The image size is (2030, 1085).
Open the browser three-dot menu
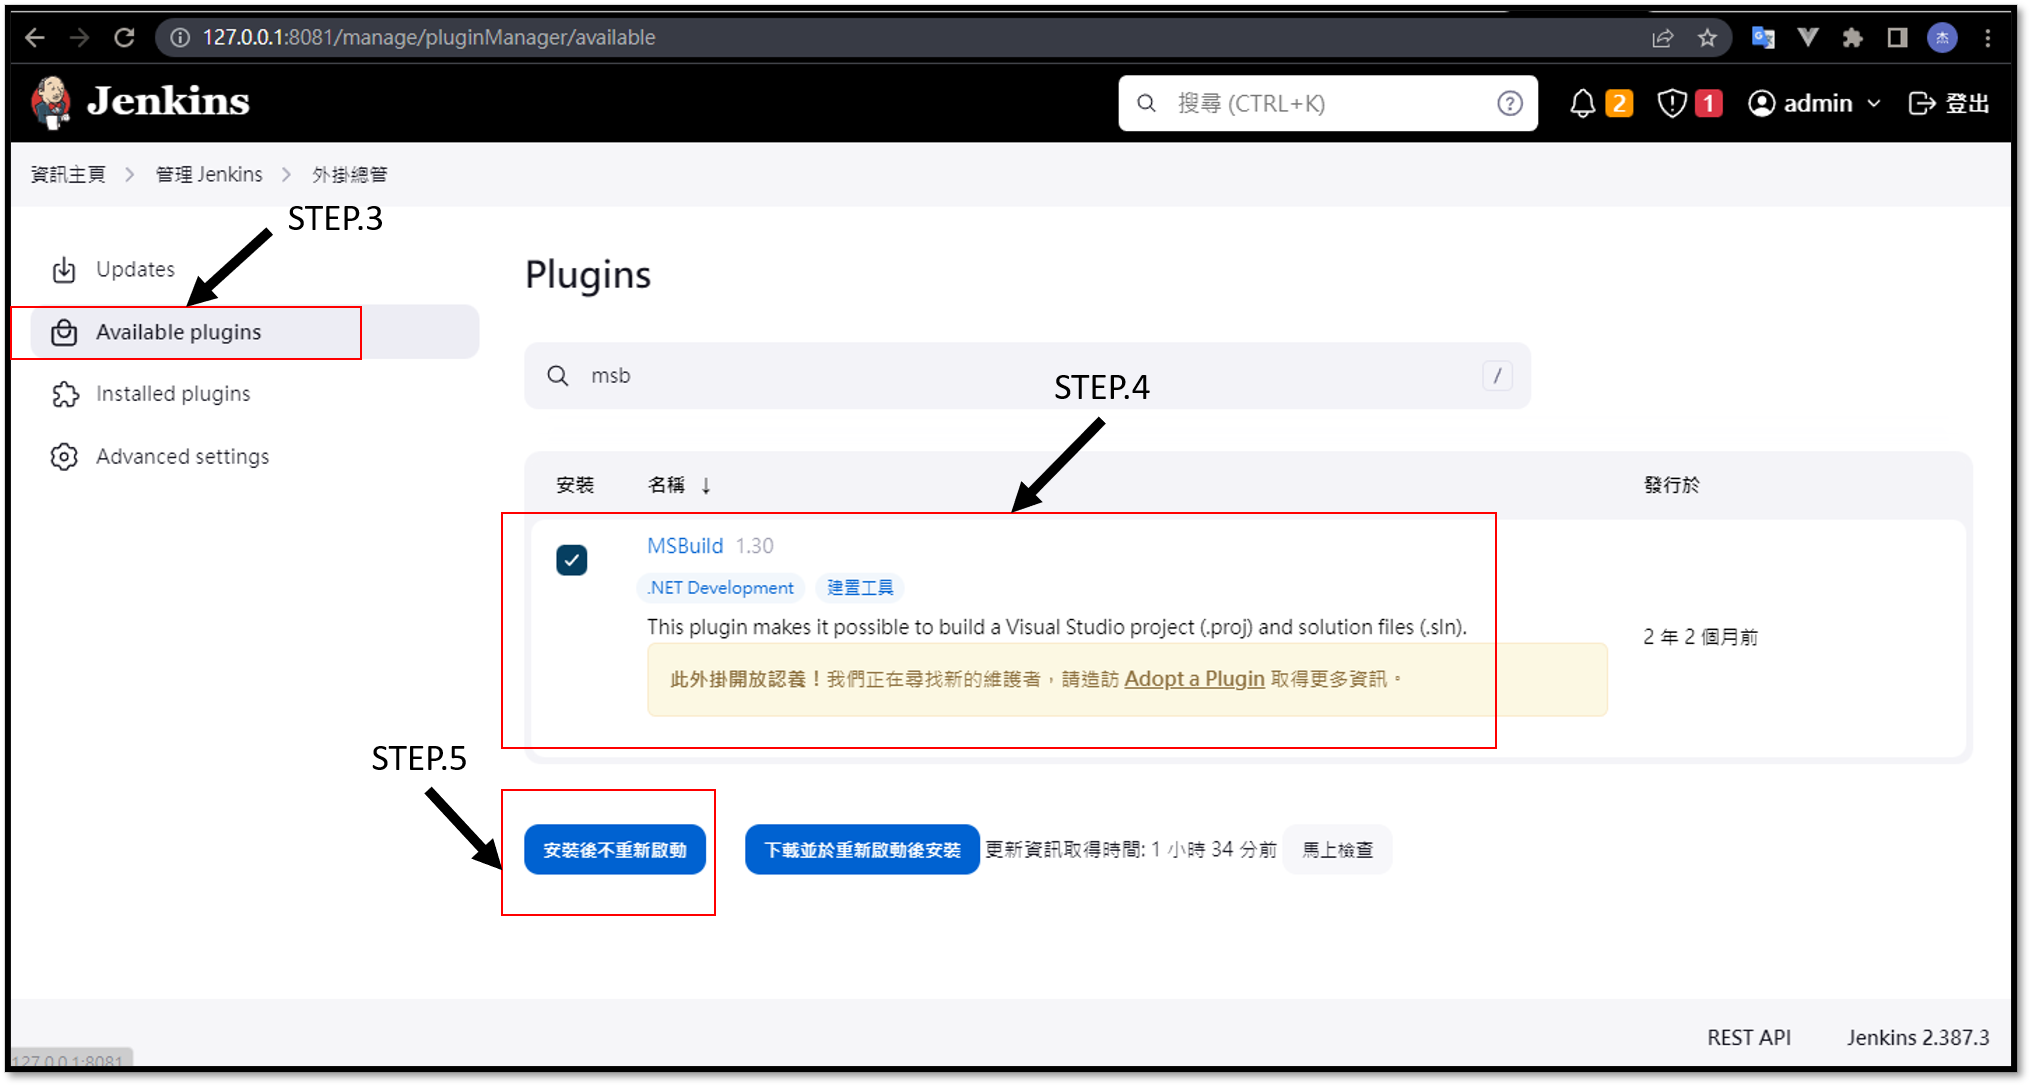[x=1988, y=37]
